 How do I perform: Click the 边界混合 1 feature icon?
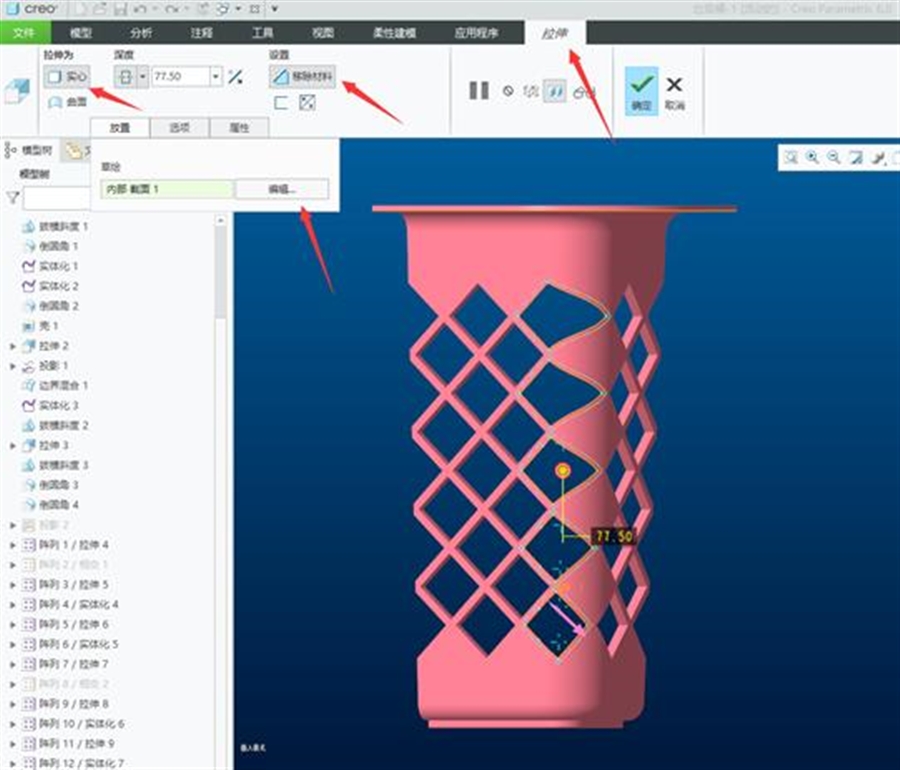[28, 386]
